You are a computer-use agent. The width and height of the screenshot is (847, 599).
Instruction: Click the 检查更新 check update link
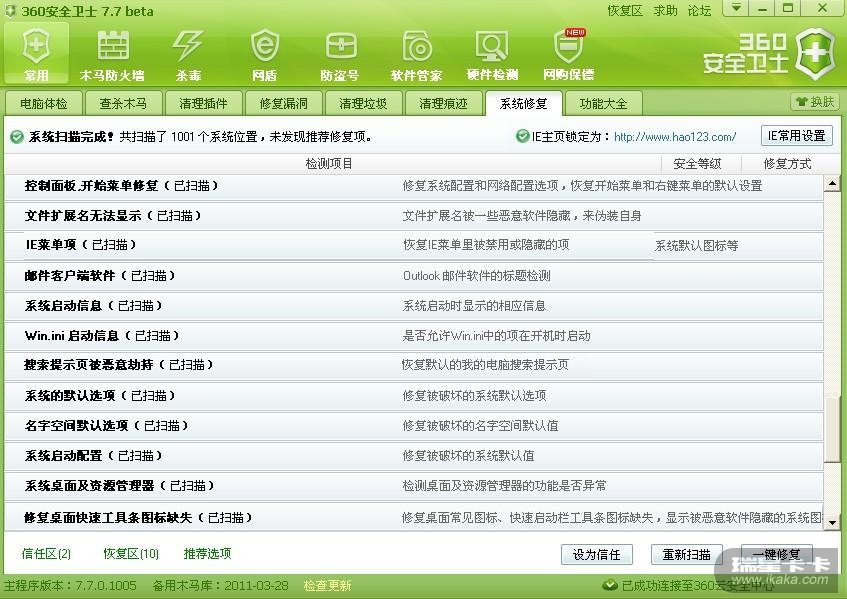pyautogui.click(x=327, y=585)
